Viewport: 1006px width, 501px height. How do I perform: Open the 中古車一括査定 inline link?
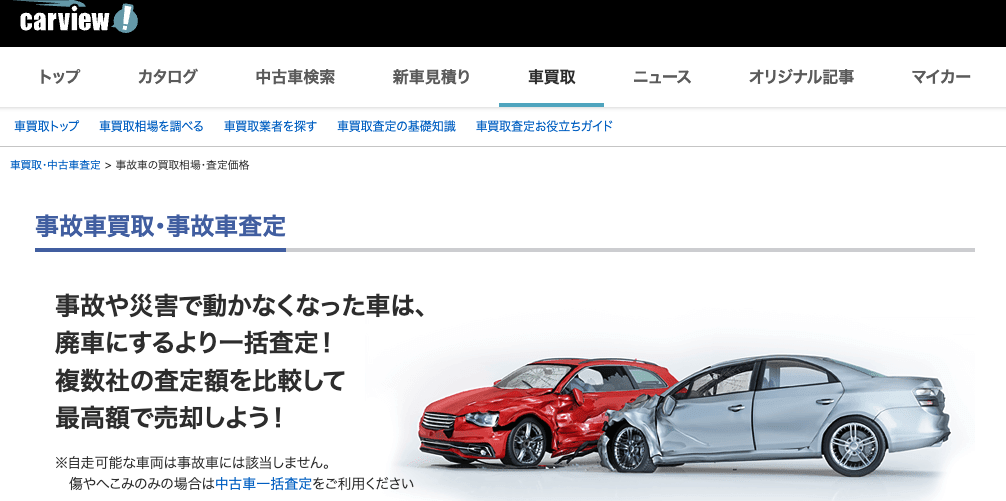click(x=264, y=483)
